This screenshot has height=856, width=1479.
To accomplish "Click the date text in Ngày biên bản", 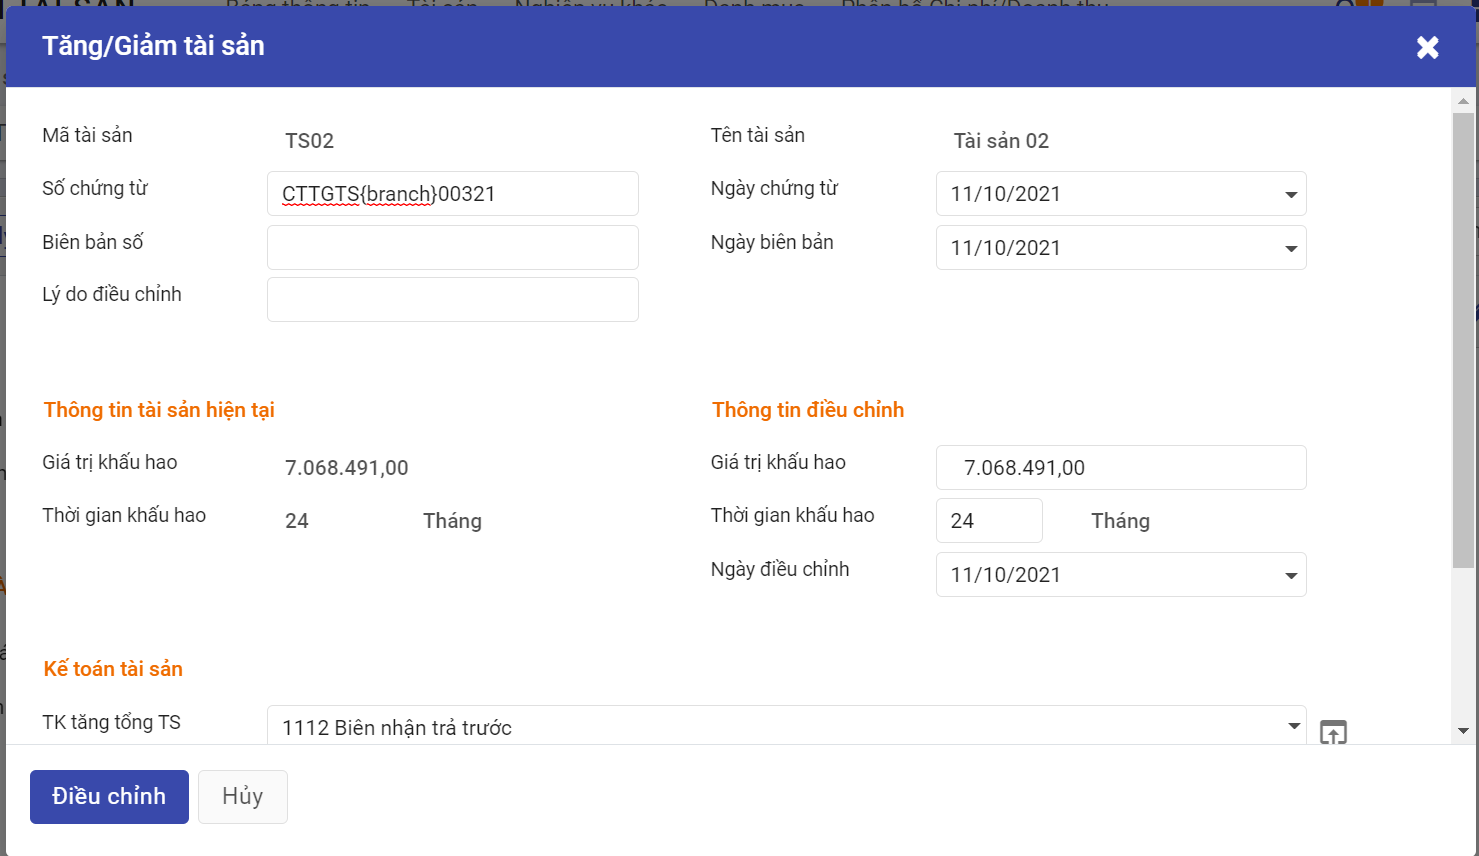I will coord(1006,248).
